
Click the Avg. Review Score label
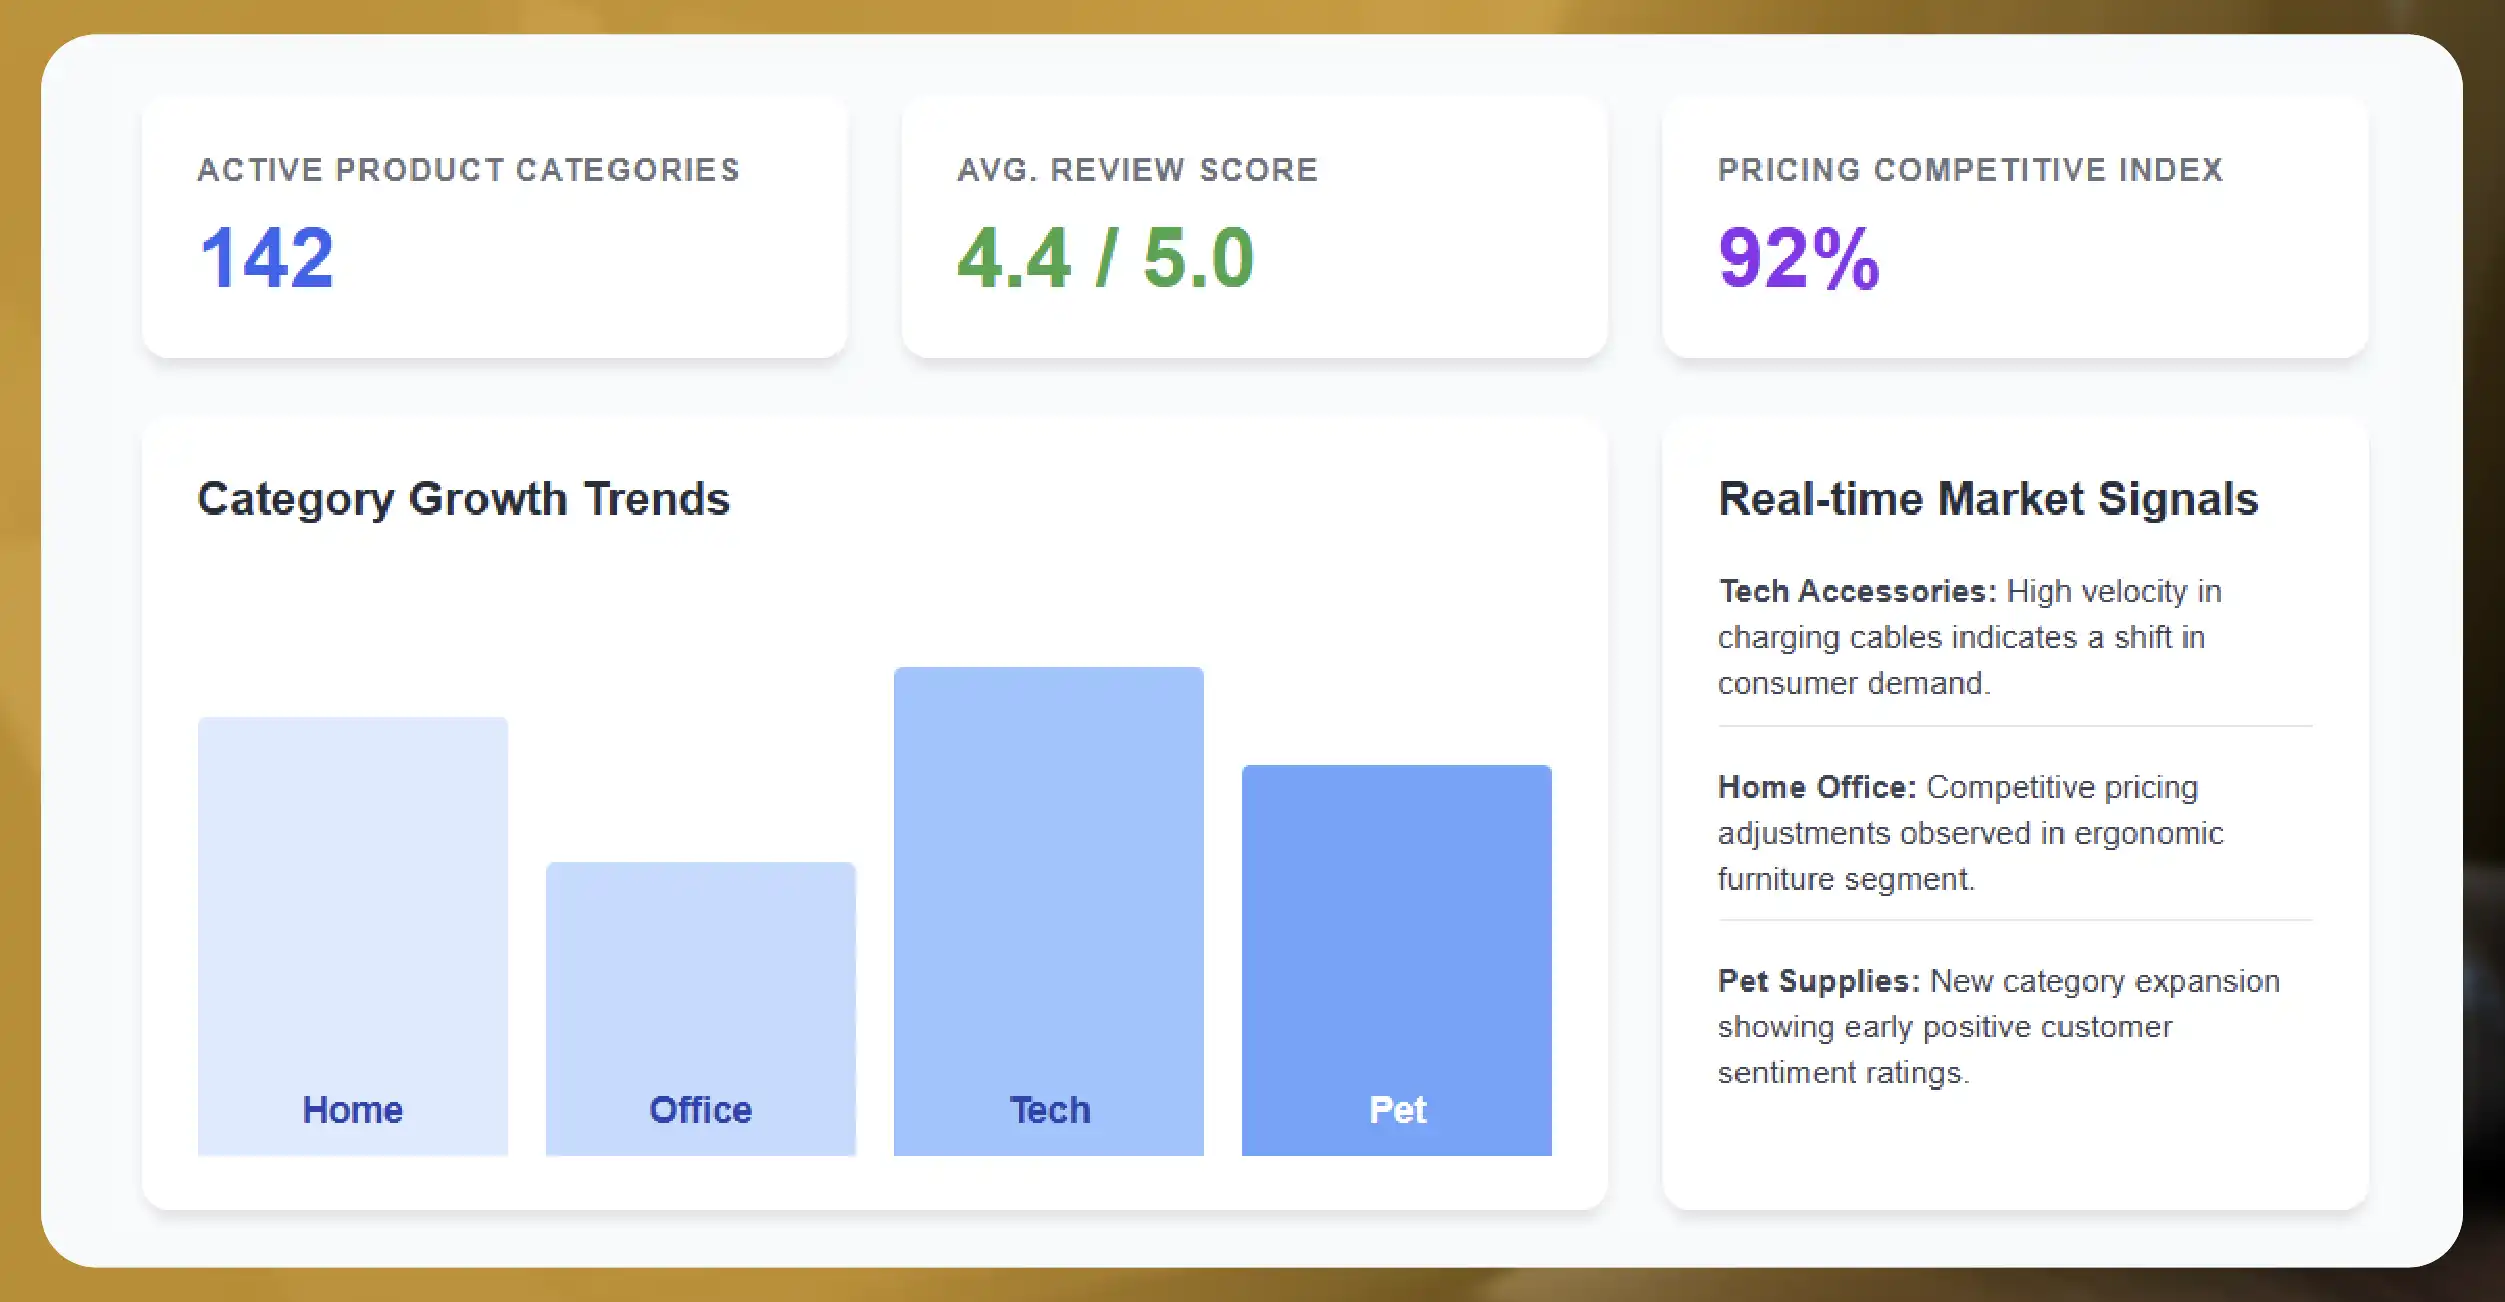(1137, 170)
